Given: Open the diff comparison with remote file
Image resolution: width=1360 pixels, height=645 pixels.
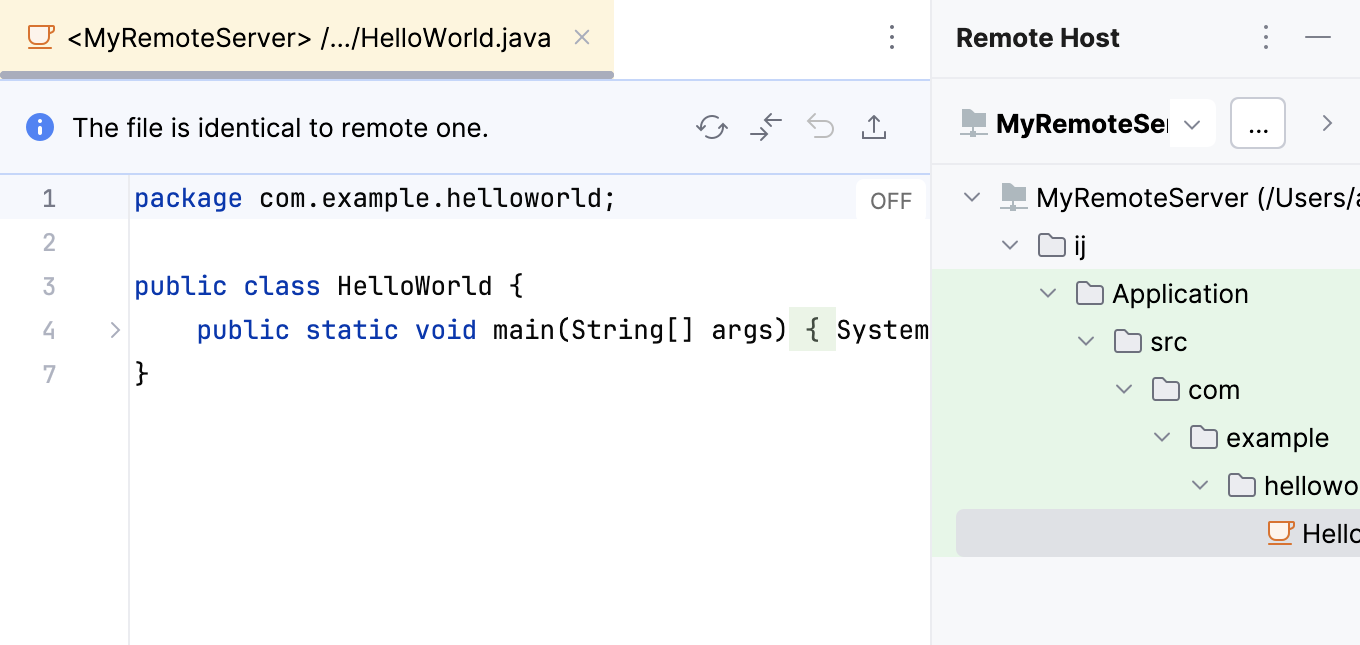Looking at the screenshot, I should coord(765,127).
